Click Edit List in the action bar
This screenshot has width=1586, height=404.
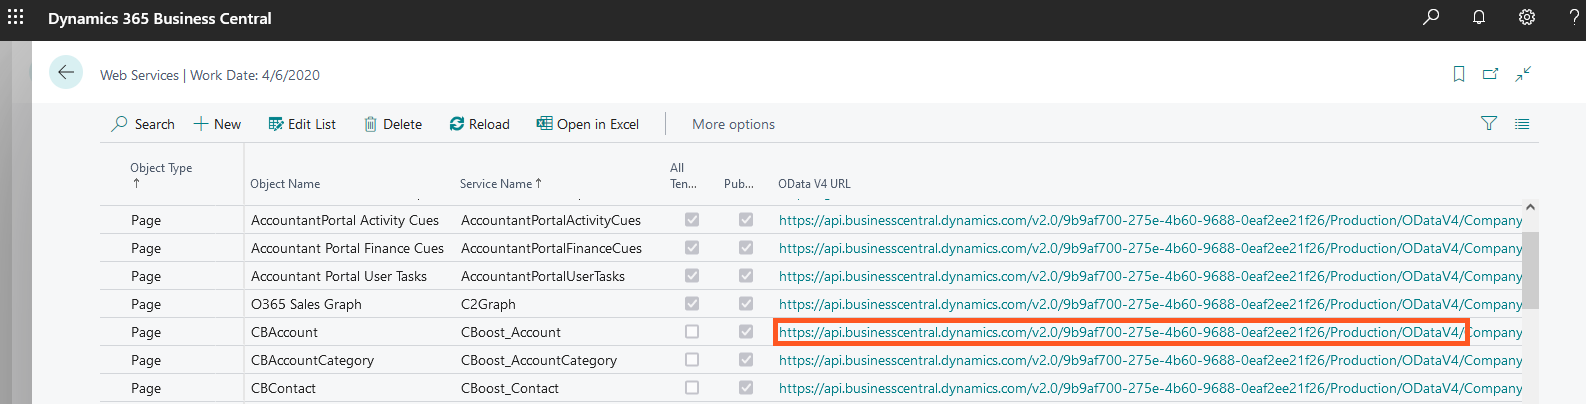302,124
